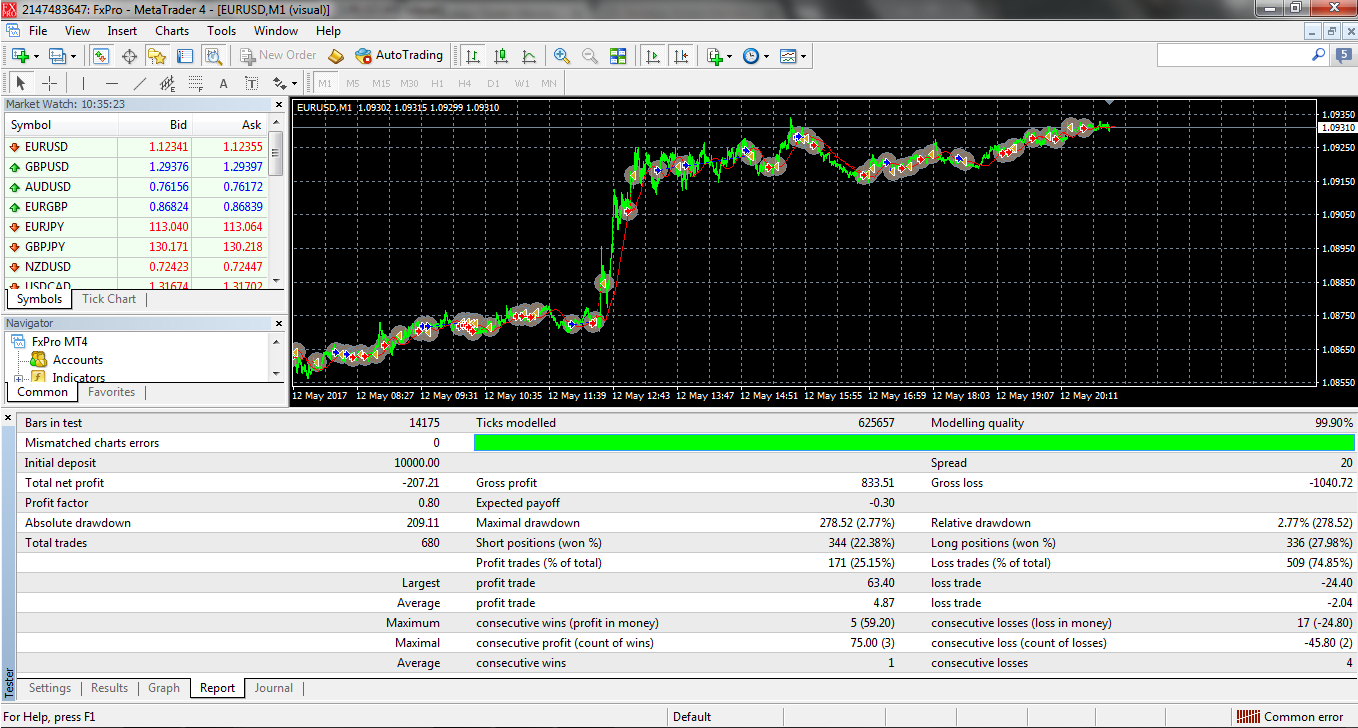The image size is (1358, 728).
Task: Click the notification icon showing 5
Action: coord(1343,56)
